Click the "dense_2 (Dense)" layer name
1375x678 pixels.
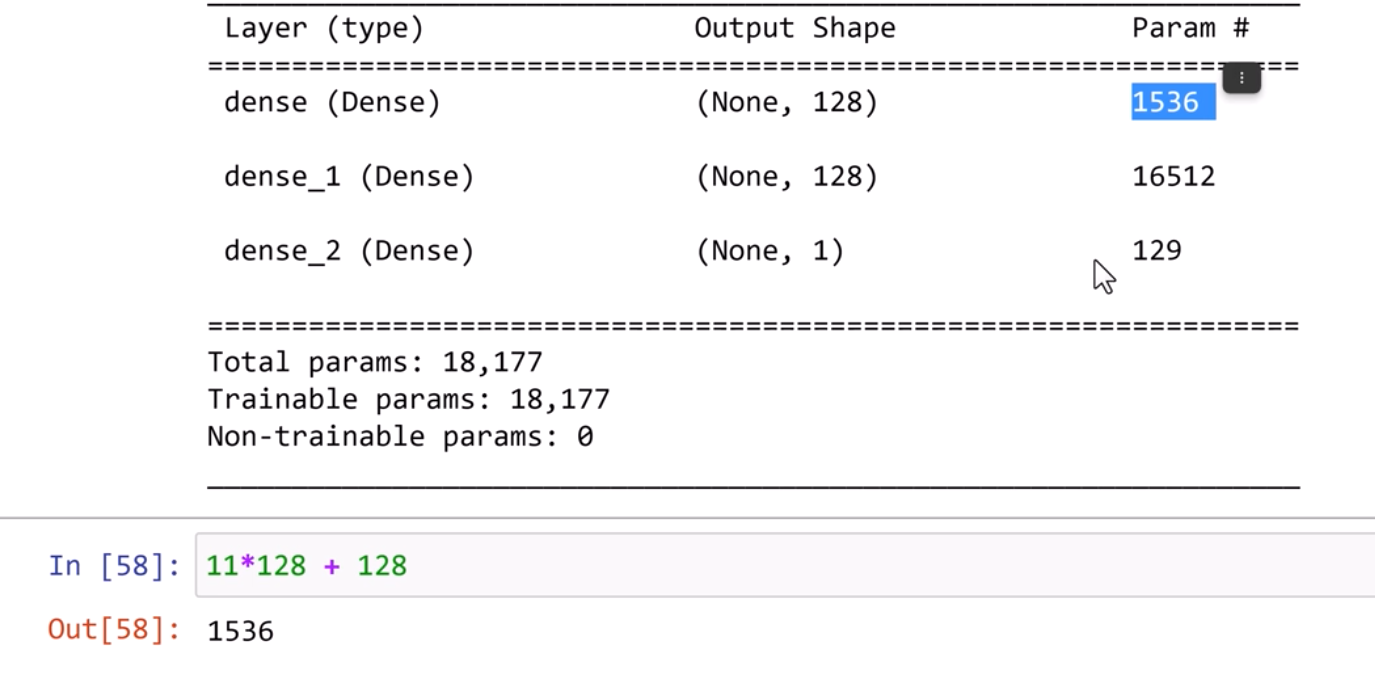point(348,250)
